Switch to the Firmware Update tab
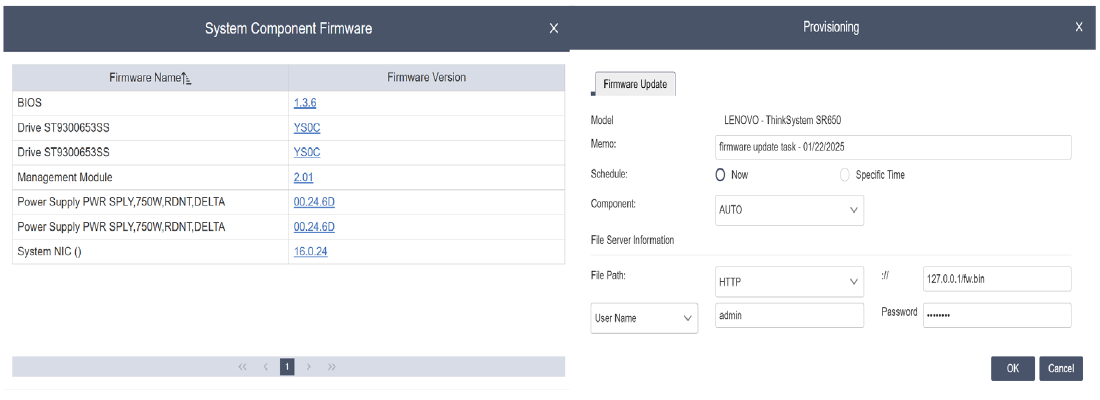1100x400 pixels. click(635, 84)
